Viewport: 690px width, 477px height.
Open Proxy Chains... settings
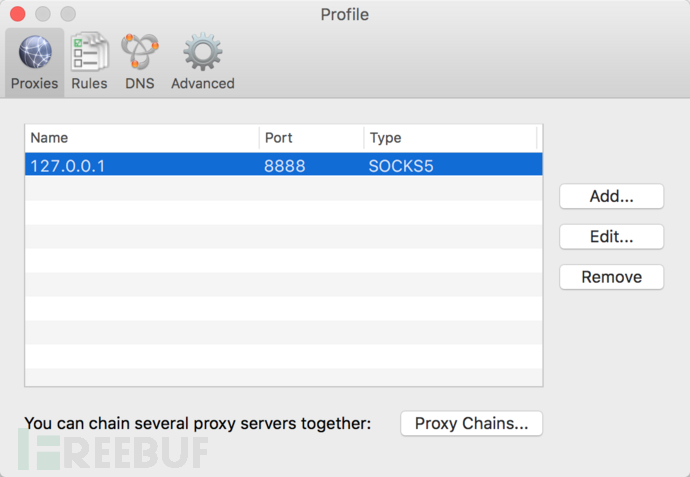point(471,423)
